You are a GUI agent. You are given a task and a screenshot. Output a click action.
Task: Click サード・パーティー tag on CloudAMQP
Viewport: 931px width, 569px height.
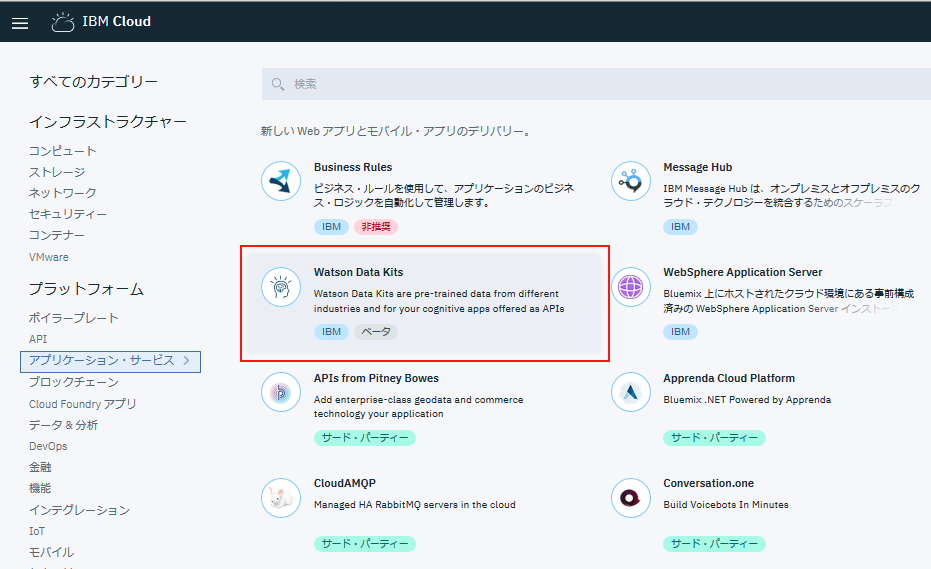tap(365, 544)
